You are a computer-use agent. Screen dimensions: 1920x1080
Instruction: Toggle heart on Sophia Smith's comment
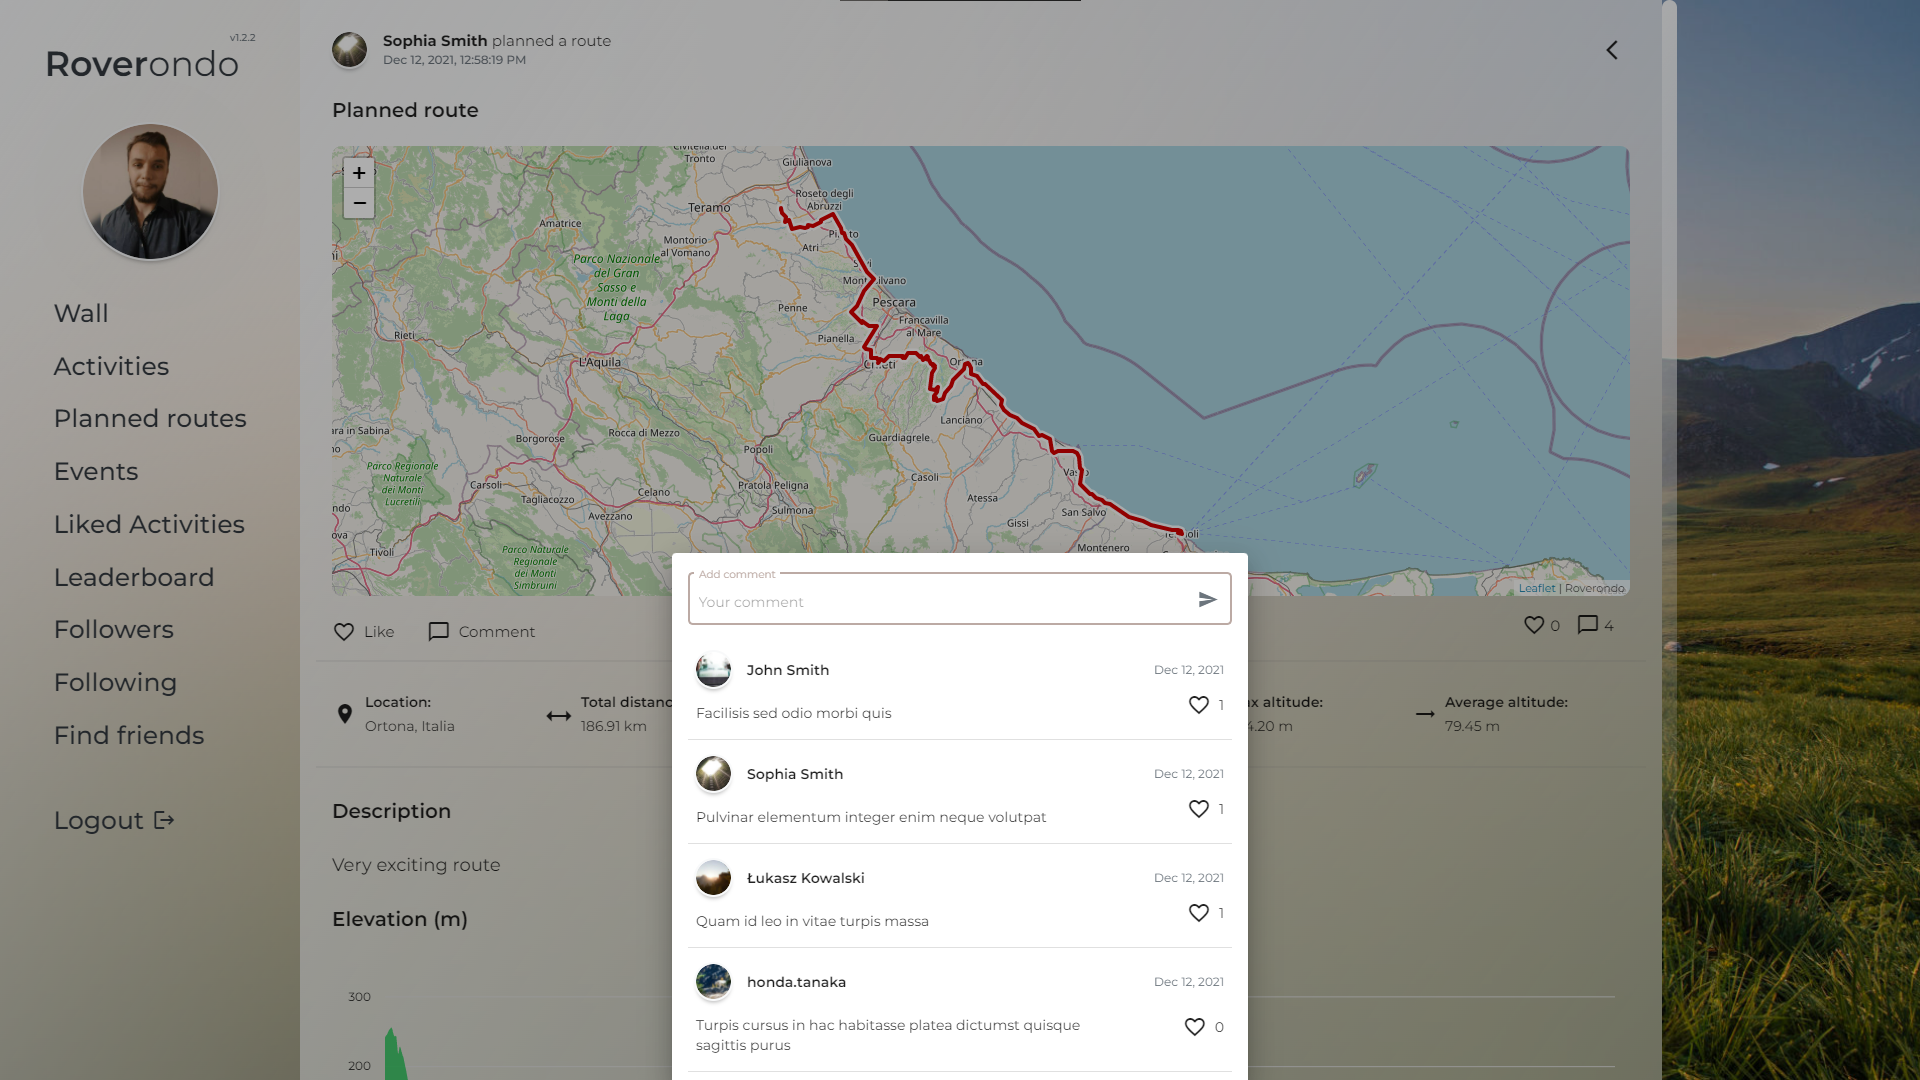tap(1198, 809)
